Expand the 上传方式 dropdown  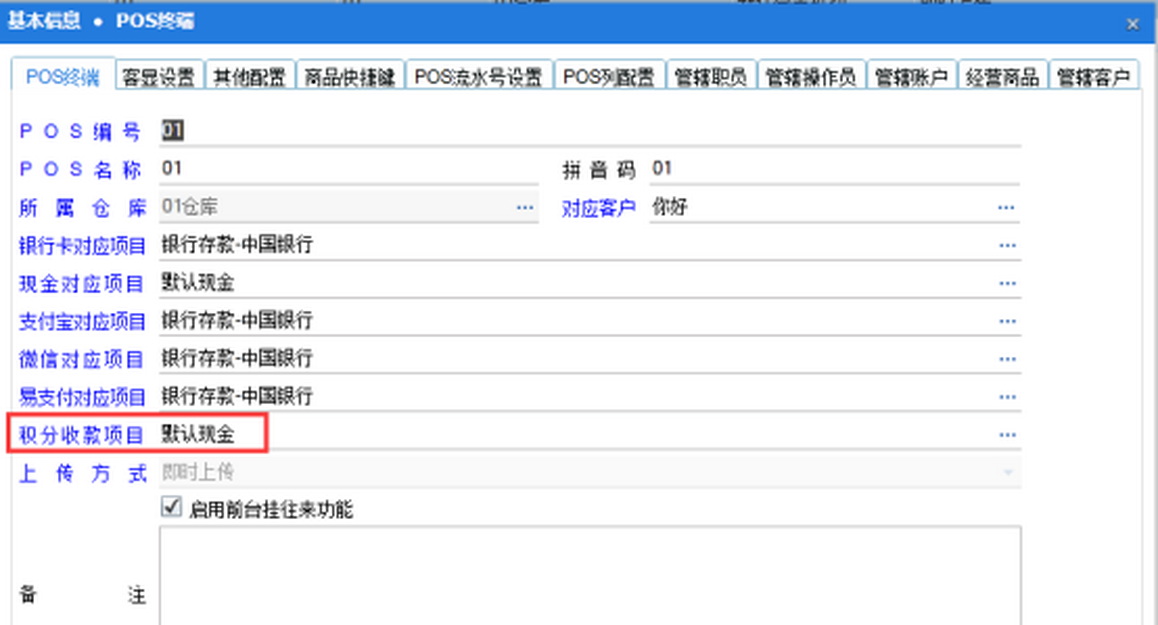coord(1007,473)
